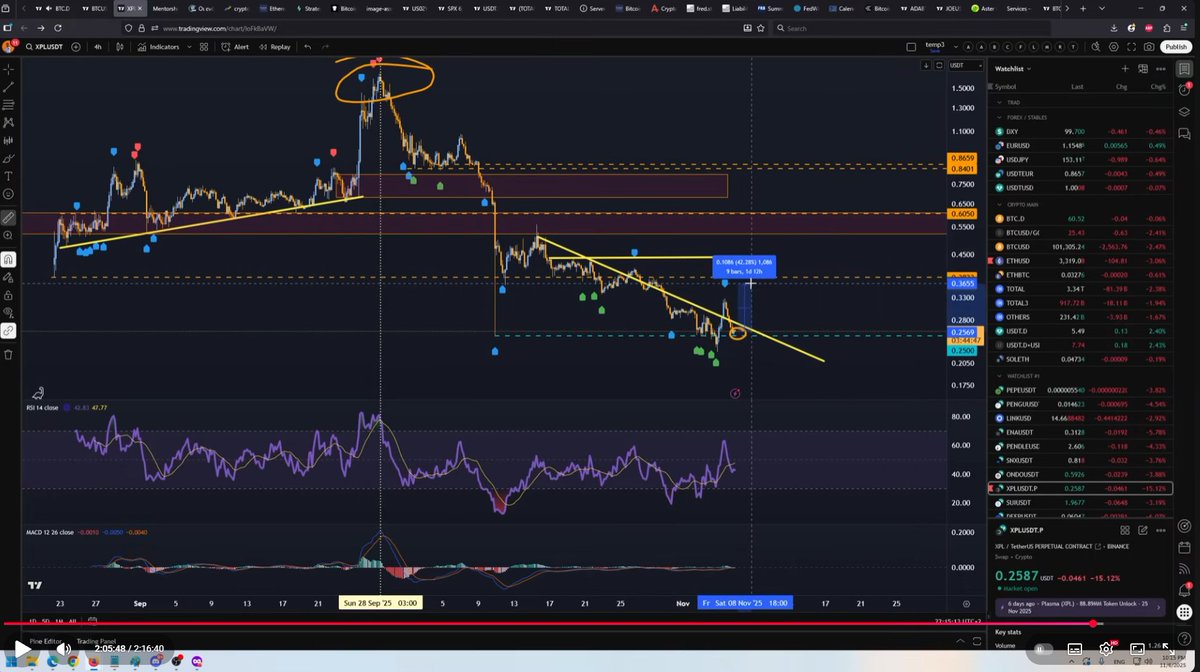
Task: Switch to the active XPL browser tab
Action: [x=129, y=8]
